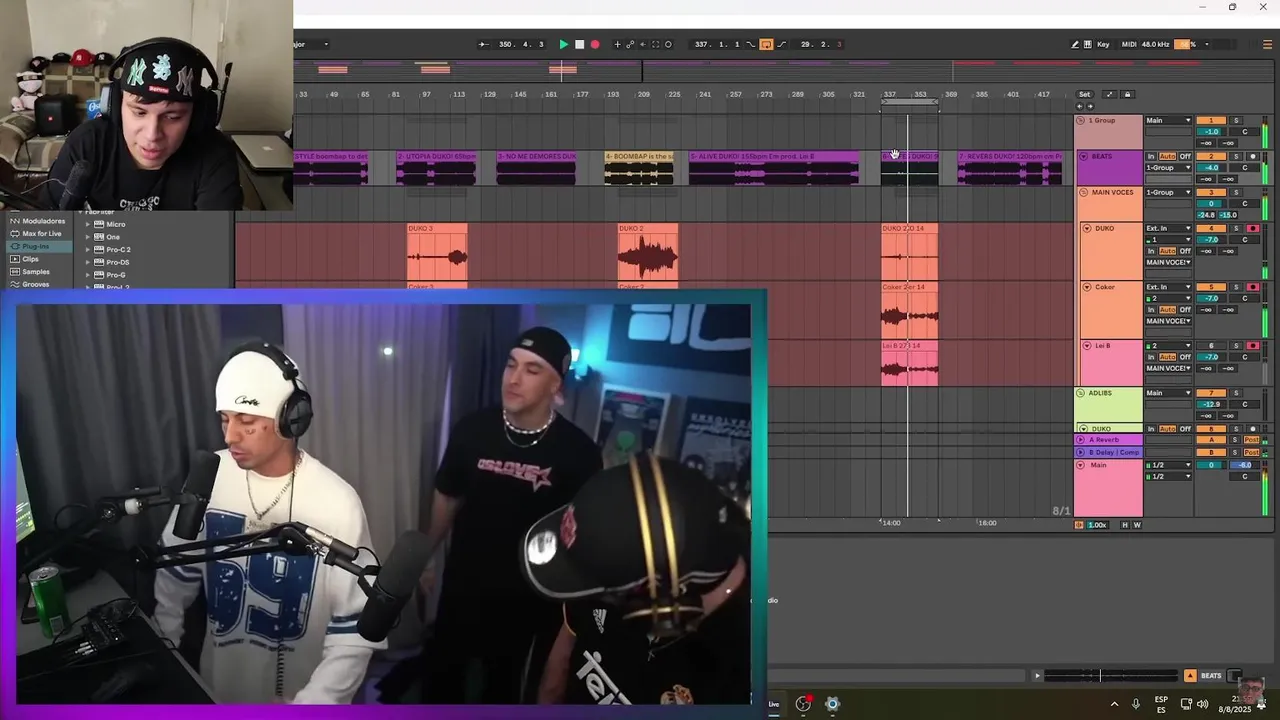Start playback with the Play button
This screenshot has height=720, width=1280.
click(x=564, y=44)
